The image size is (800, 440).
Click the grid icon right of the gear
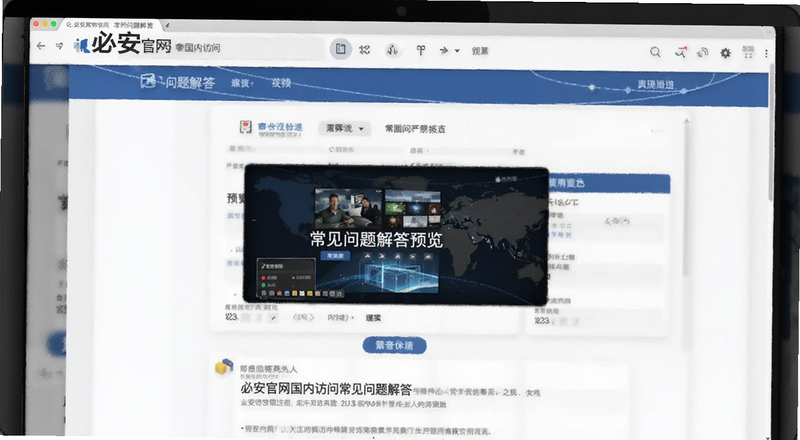click(748, 52)
